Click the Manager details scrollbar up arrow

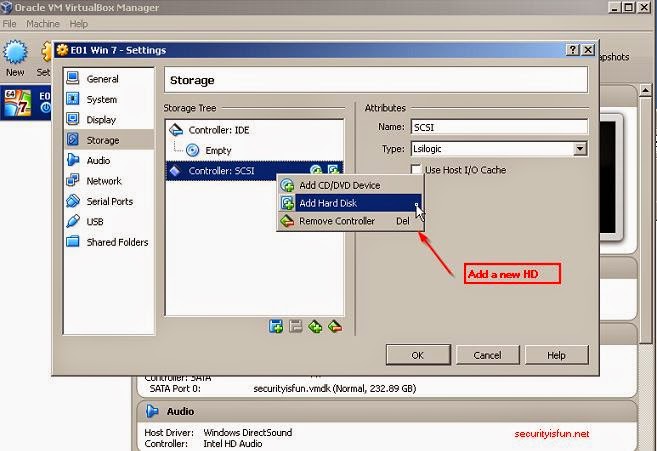(x=646, y=90)
